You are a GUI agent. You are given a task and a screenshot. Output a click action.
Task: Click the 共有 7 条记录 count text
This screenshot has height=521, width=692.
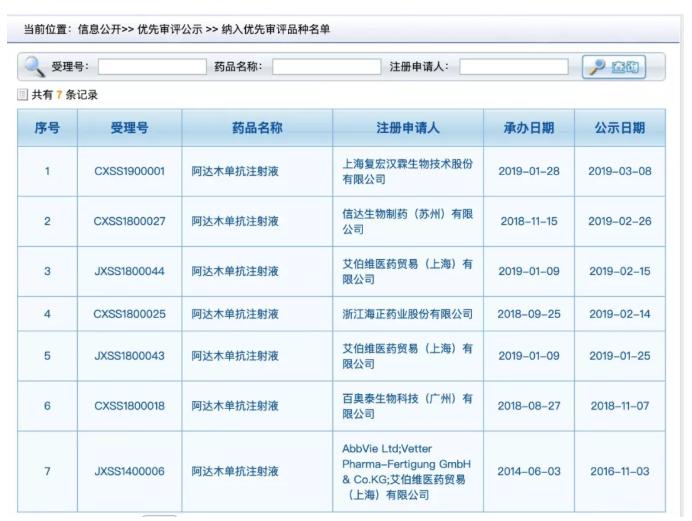click(64, 94)
